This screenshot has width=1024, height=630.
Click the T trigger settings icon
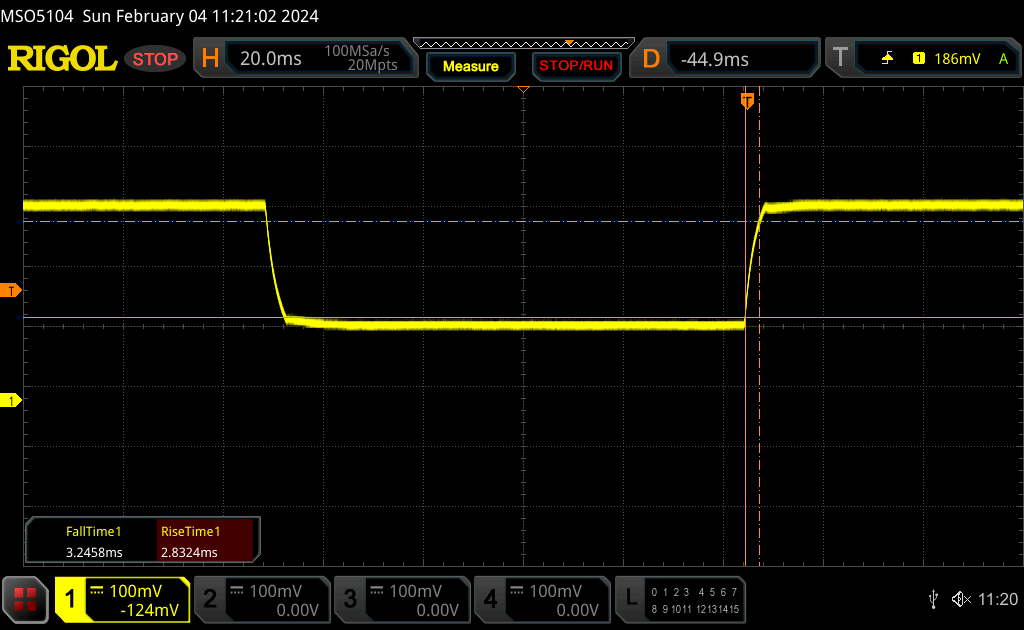839,59
